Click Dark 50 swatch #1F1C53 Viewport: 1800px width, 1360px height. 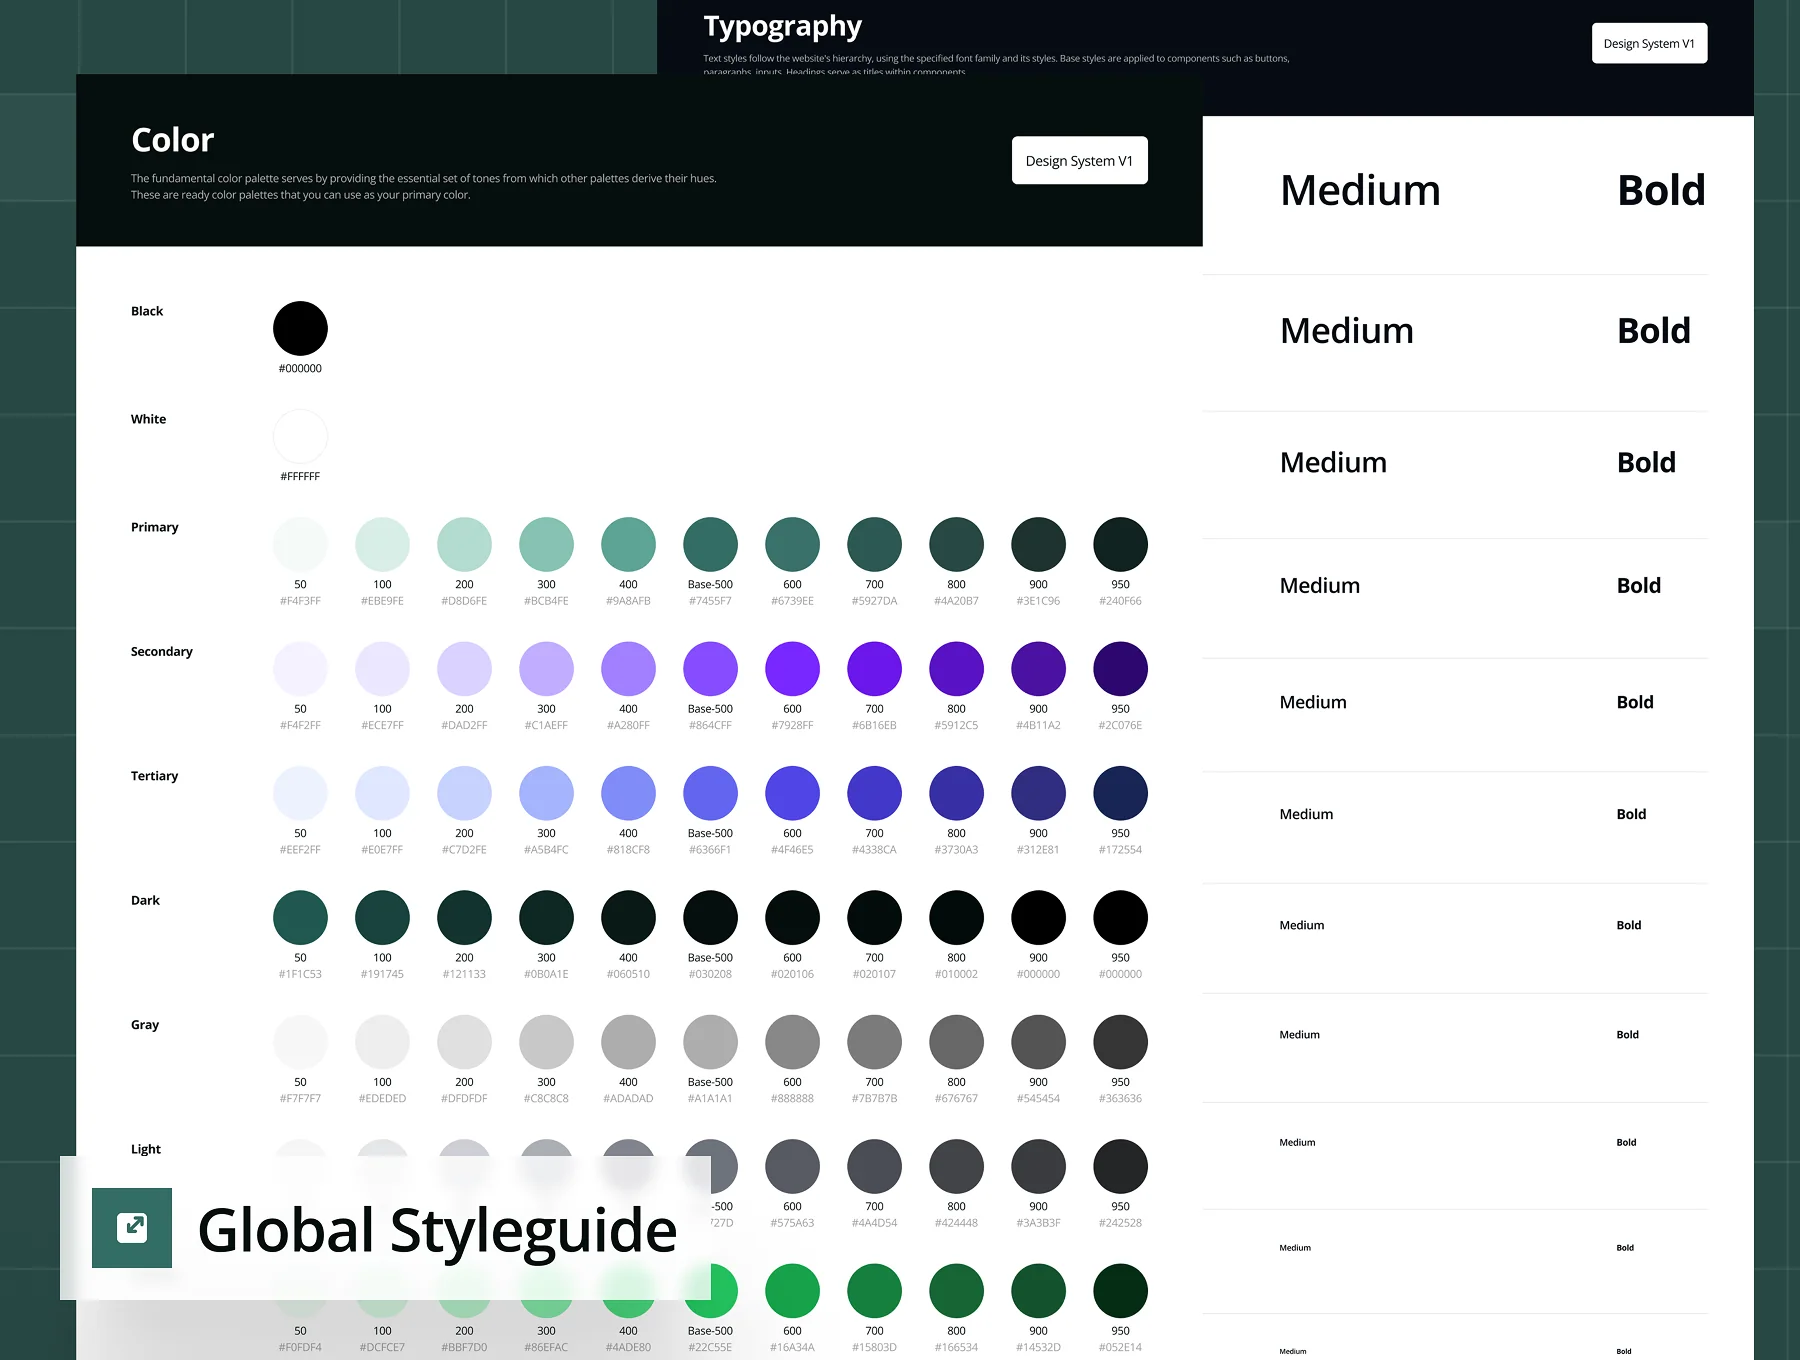point(300,918)
